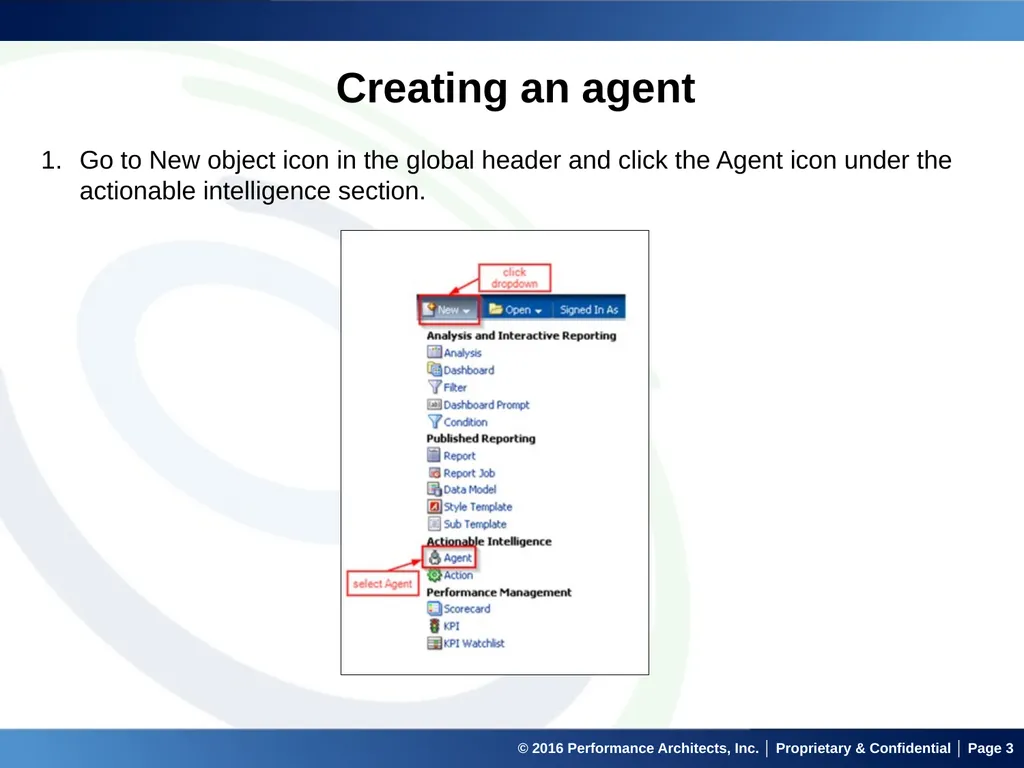Expand the Open dropdown arrow
The width and height of the screenshot is (1024, 768).
coord(538,311)
